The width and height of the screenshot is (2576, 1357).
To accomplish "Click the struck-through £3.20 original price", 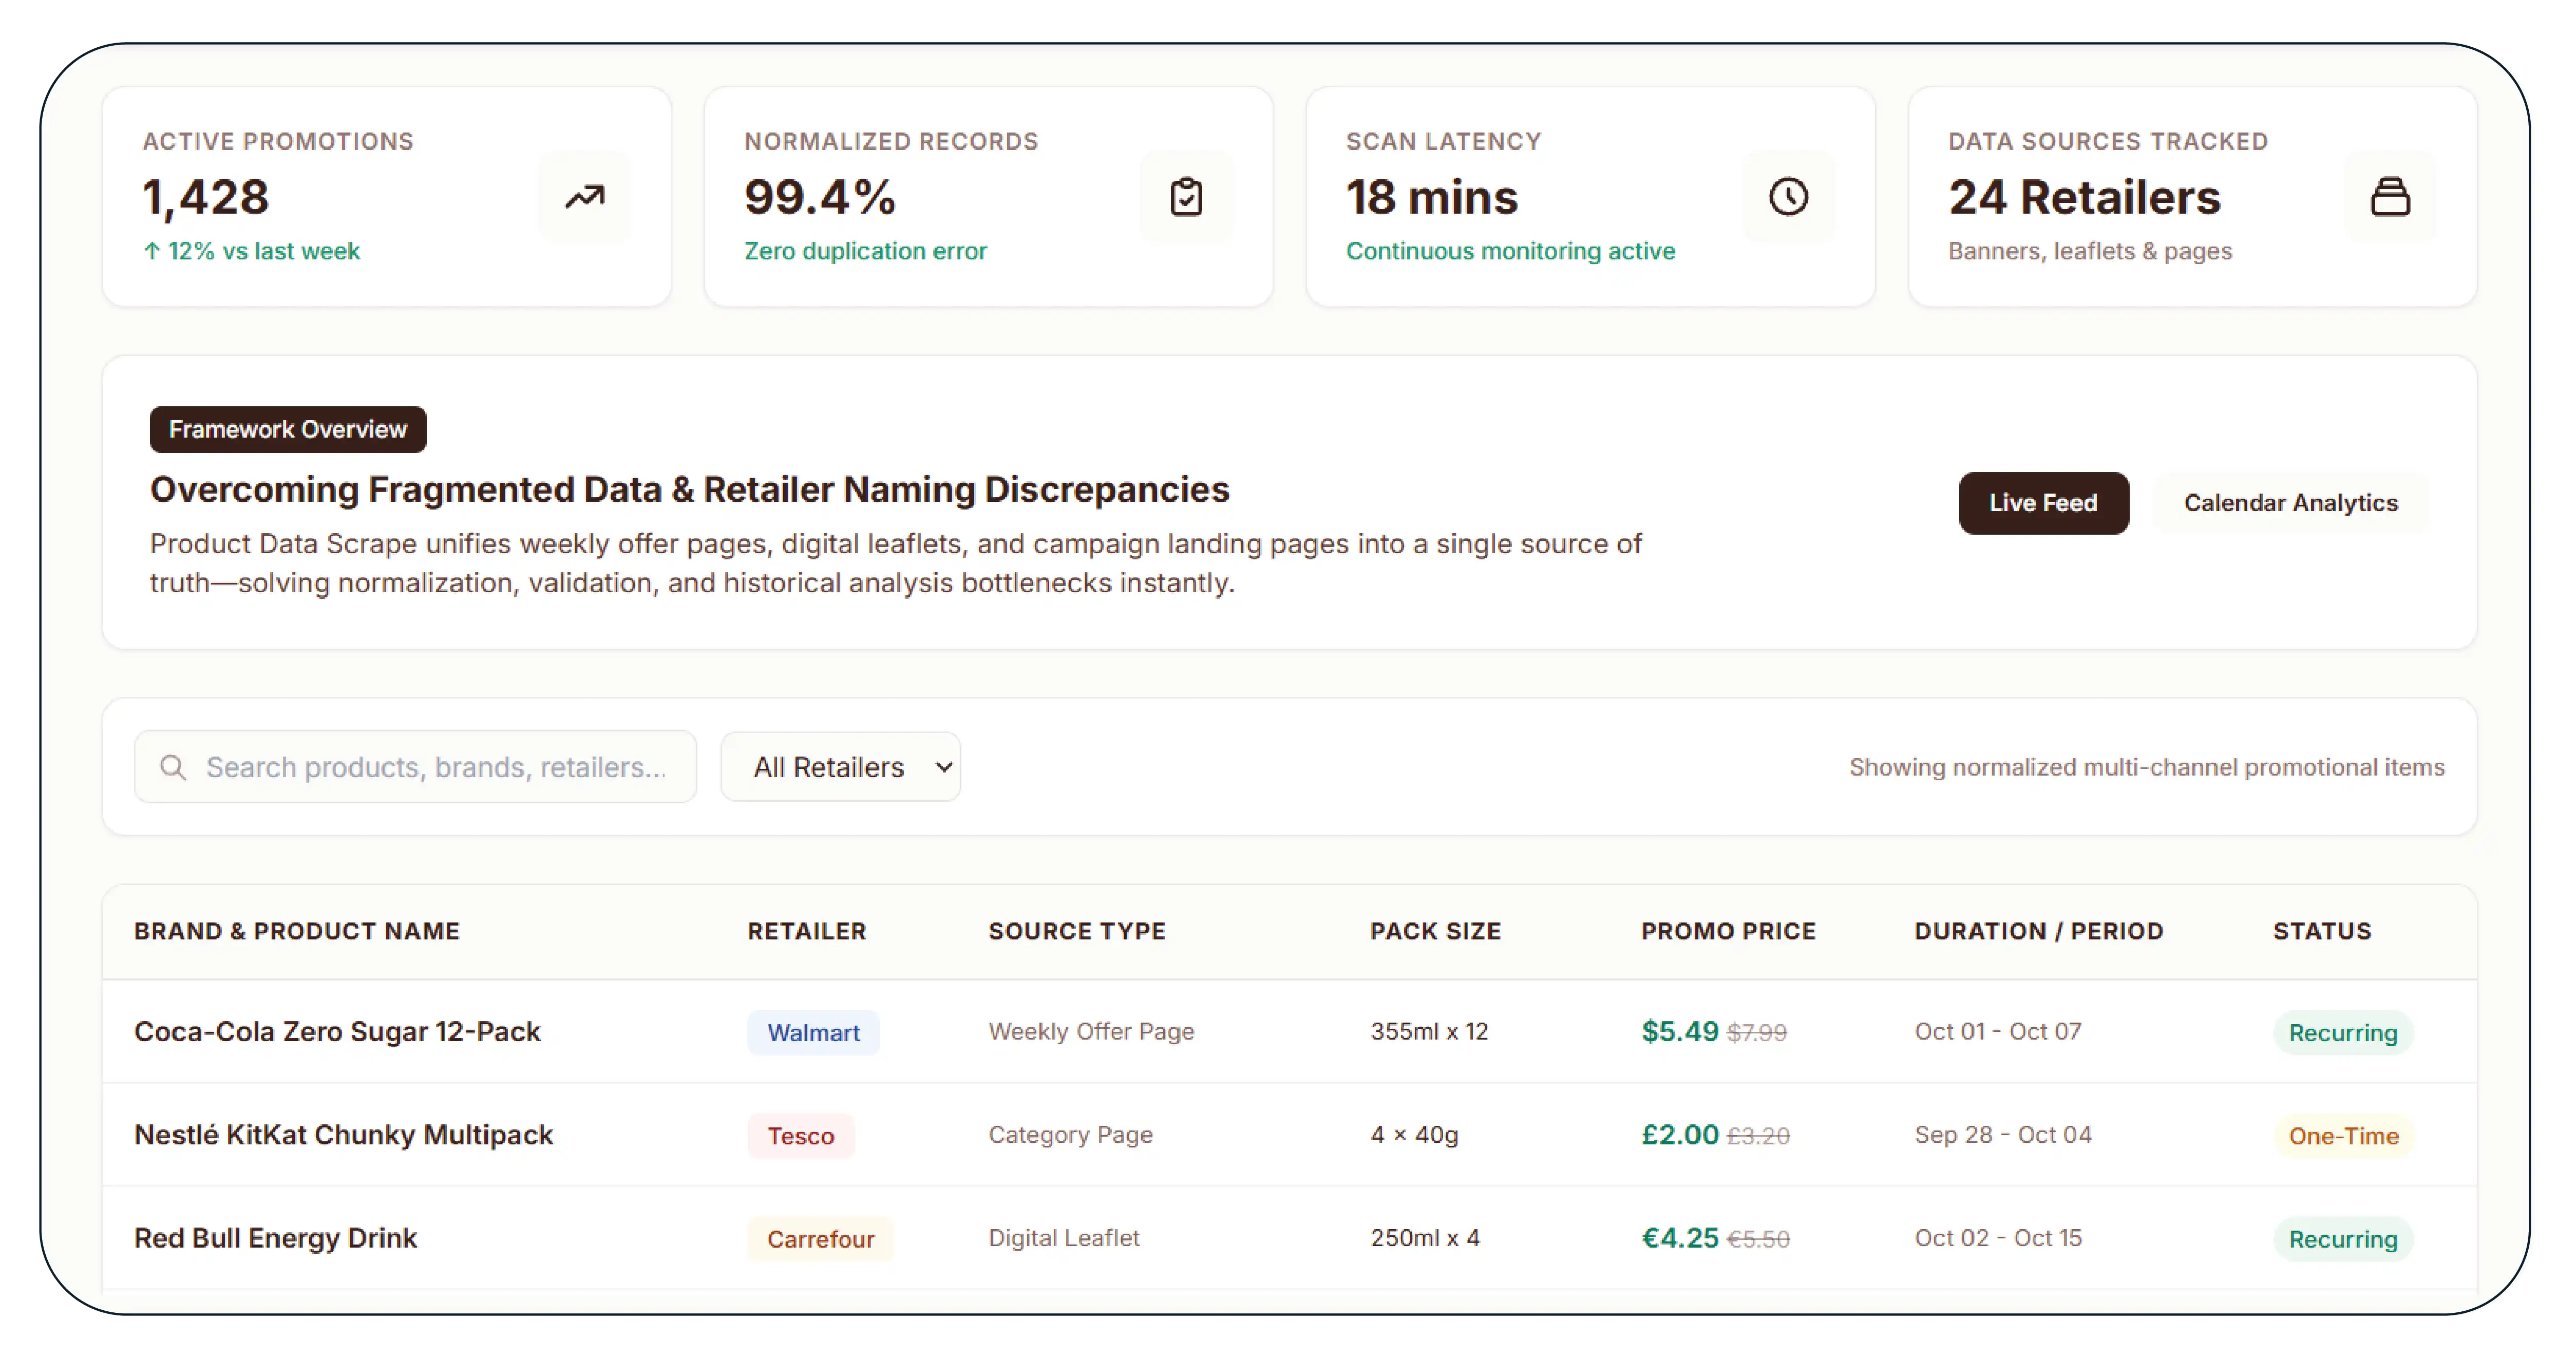I will pos(1758,1136).
